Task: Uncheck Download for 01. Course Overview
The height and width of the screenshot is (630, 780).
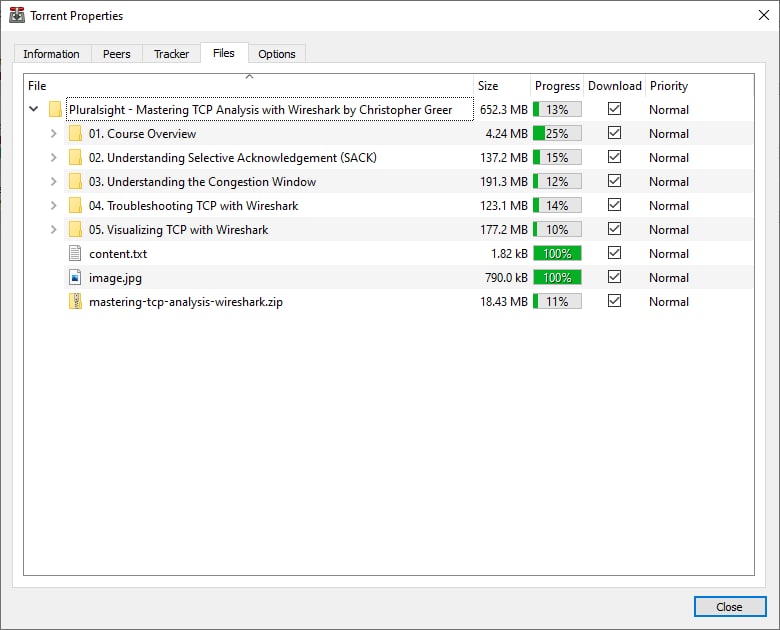Action: (614, 132)
